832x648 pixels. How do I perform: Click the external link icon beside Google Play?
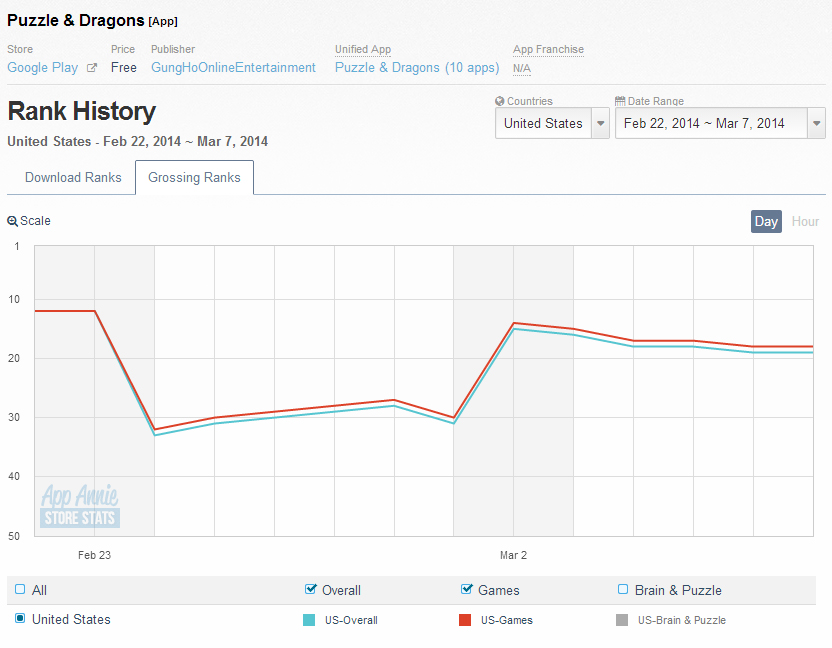[92, 68]
